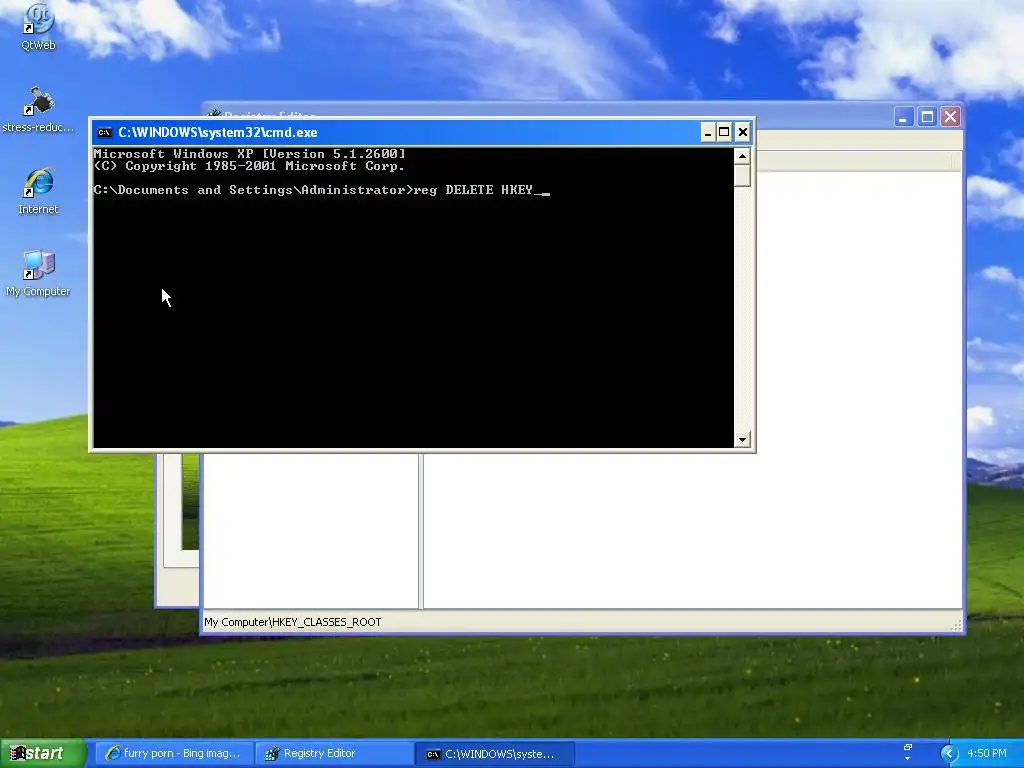This screenshot has height=768, width=1024.
Task: Close the Registry Editor window
Action: 950,117
